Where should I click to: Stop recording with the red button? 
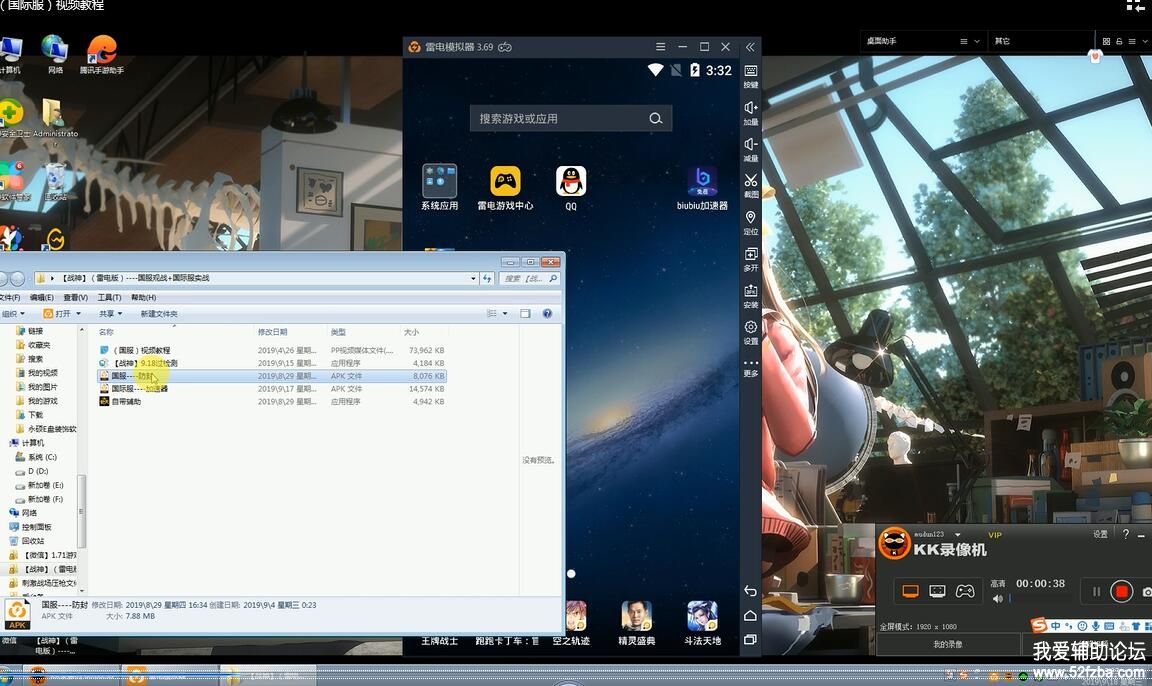pos(1121,591)
